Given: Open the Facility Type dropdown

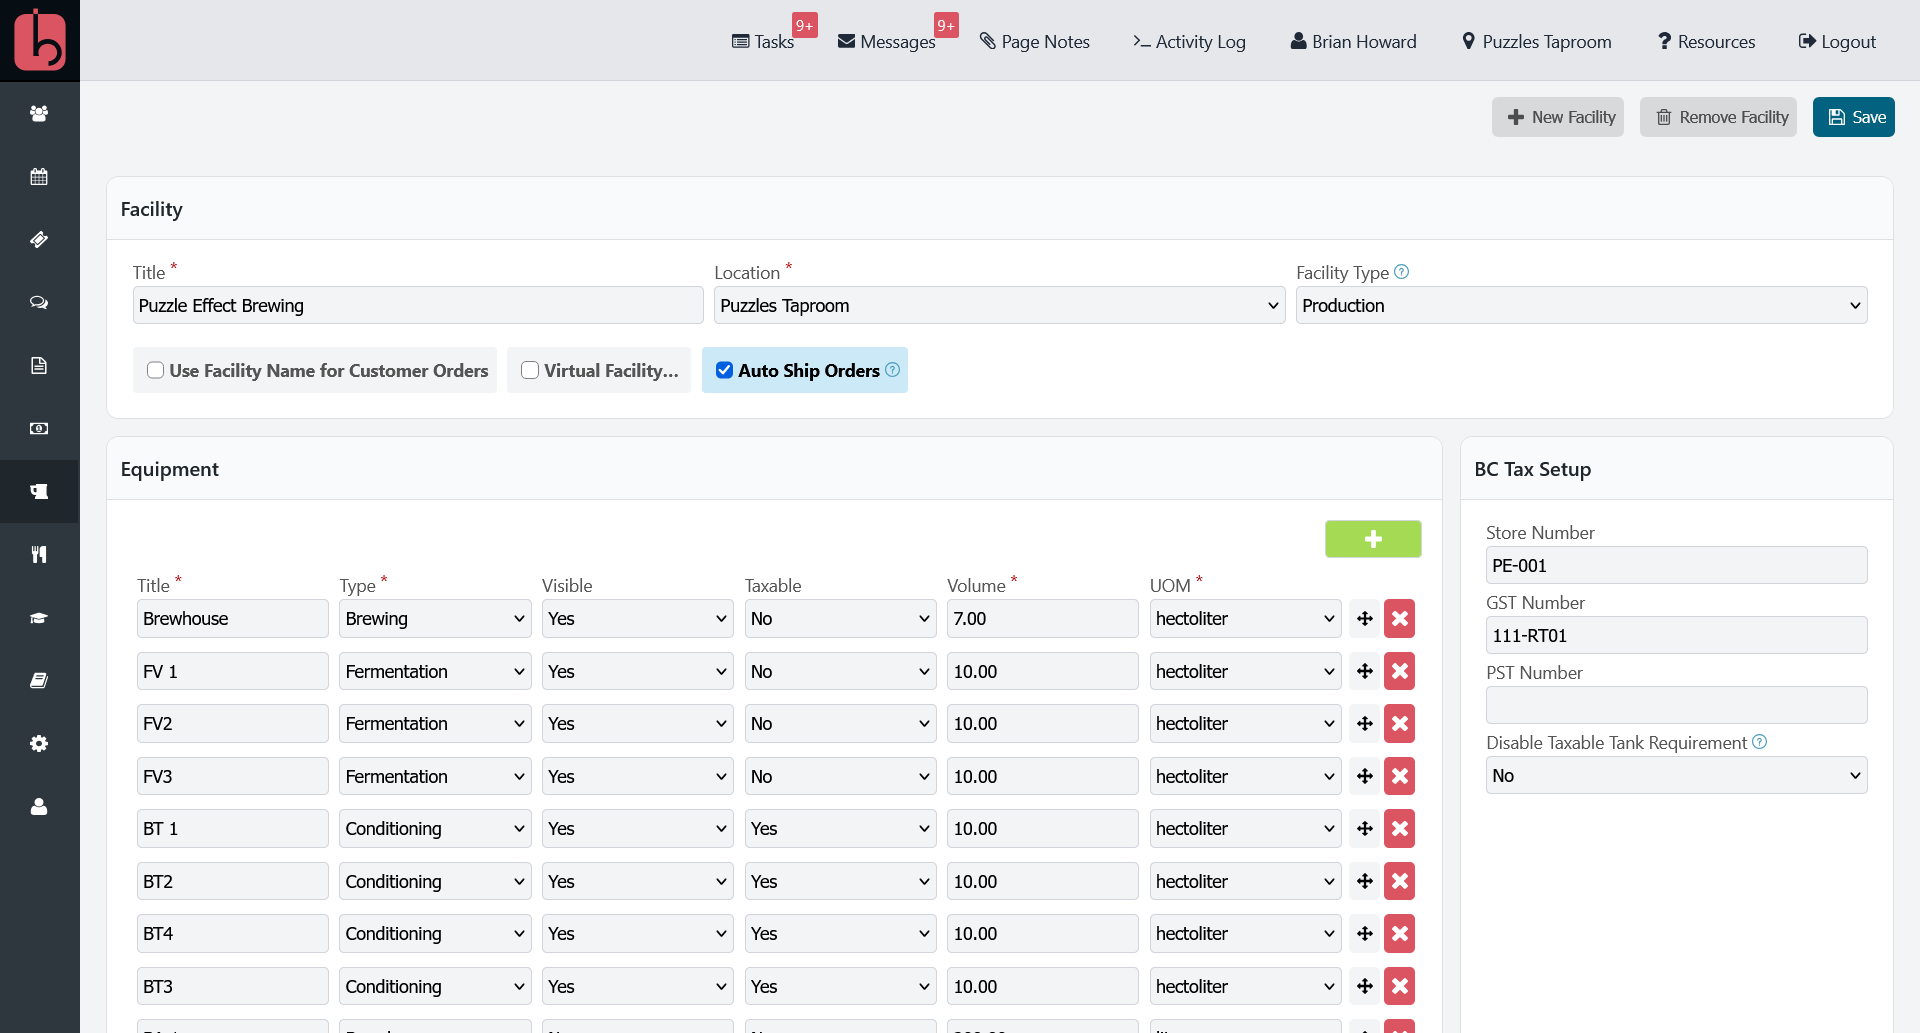Looking at the screenshot, I should tap(1582, 306).
